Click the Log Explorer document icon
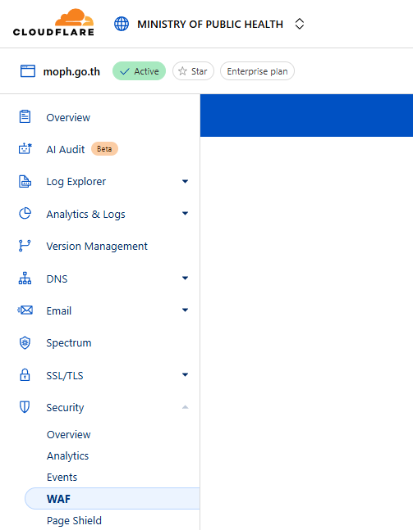The height and width of the screenshot is (530, 413). point(25,182)
